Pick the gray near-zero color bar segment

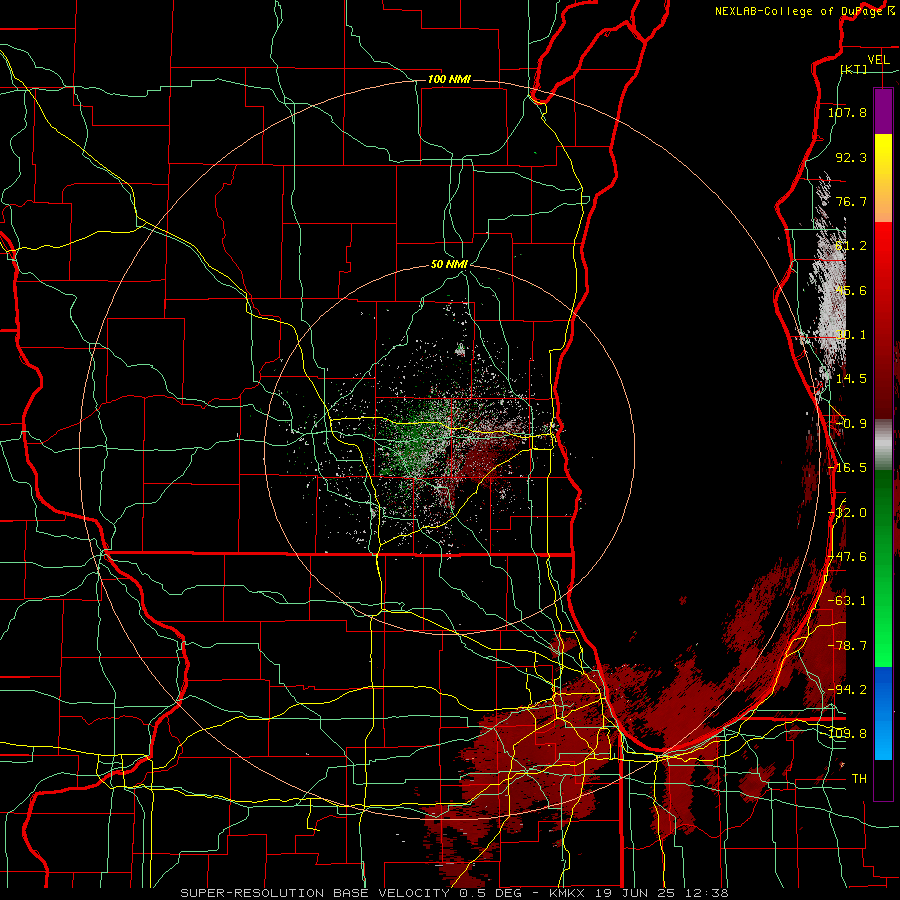coord(883,445)
